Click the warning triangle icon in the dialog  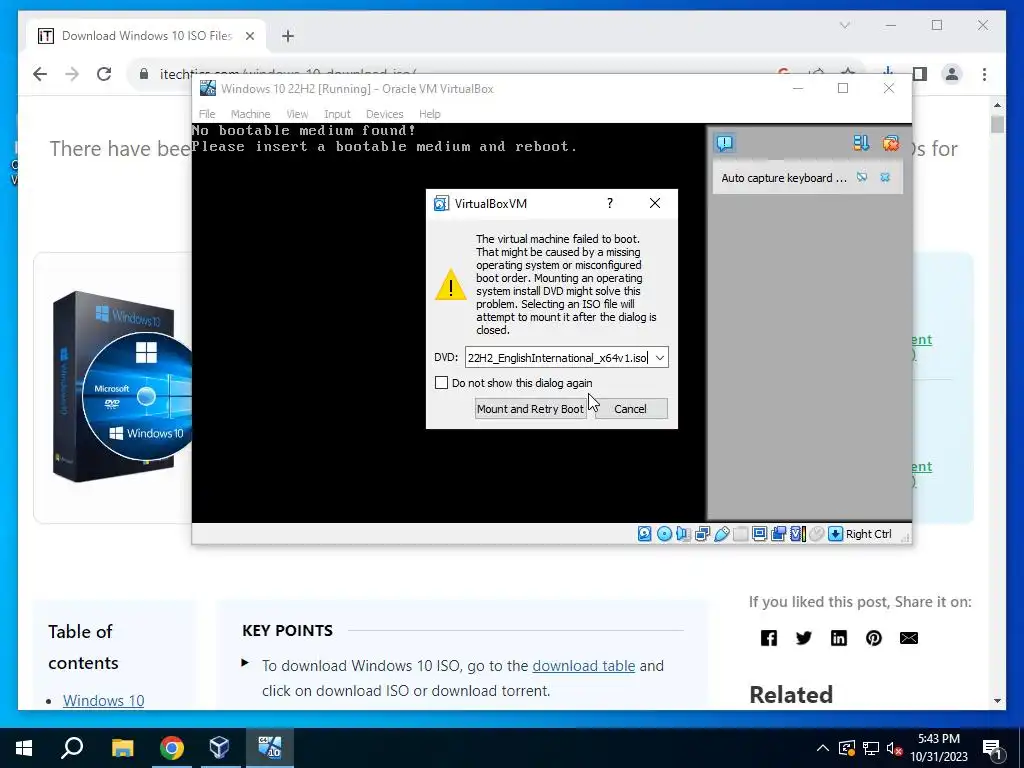tap(451, 285)
